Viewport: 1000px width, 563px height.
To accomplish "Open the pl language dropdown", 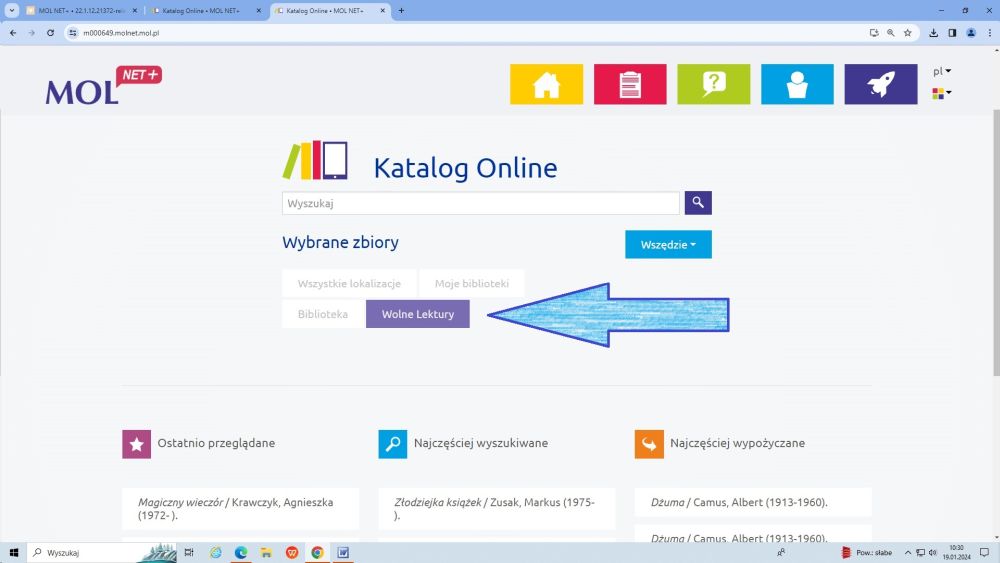I will click(x=942, y=71).
